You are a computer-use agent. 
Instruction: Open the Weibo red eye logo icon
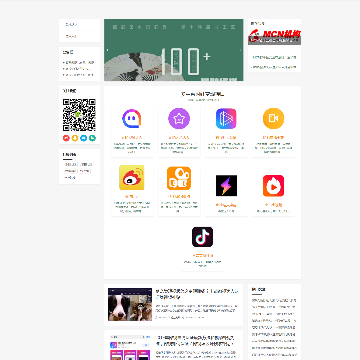point(132,178)
